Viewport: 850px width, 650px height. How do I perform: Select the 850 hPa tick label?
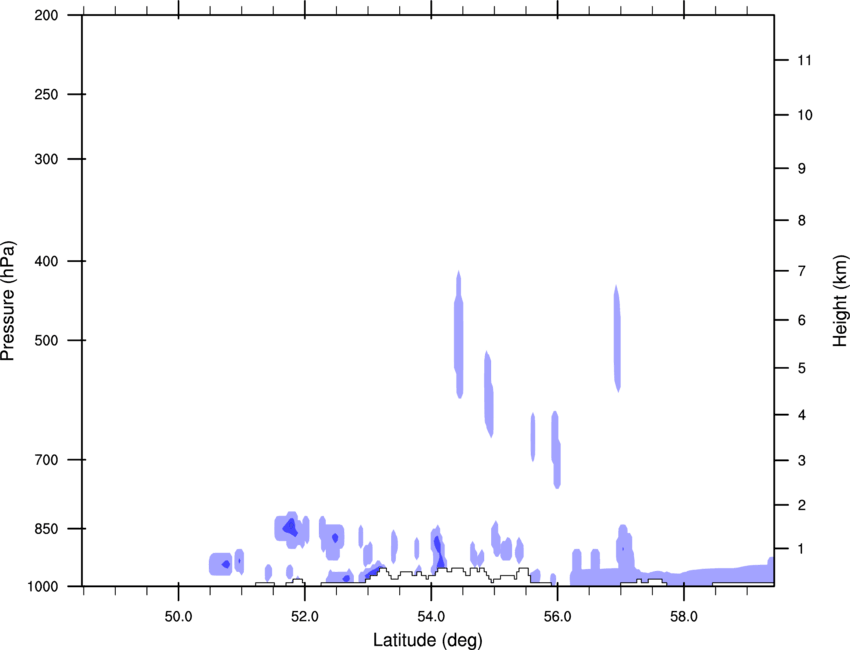point(47,529)
